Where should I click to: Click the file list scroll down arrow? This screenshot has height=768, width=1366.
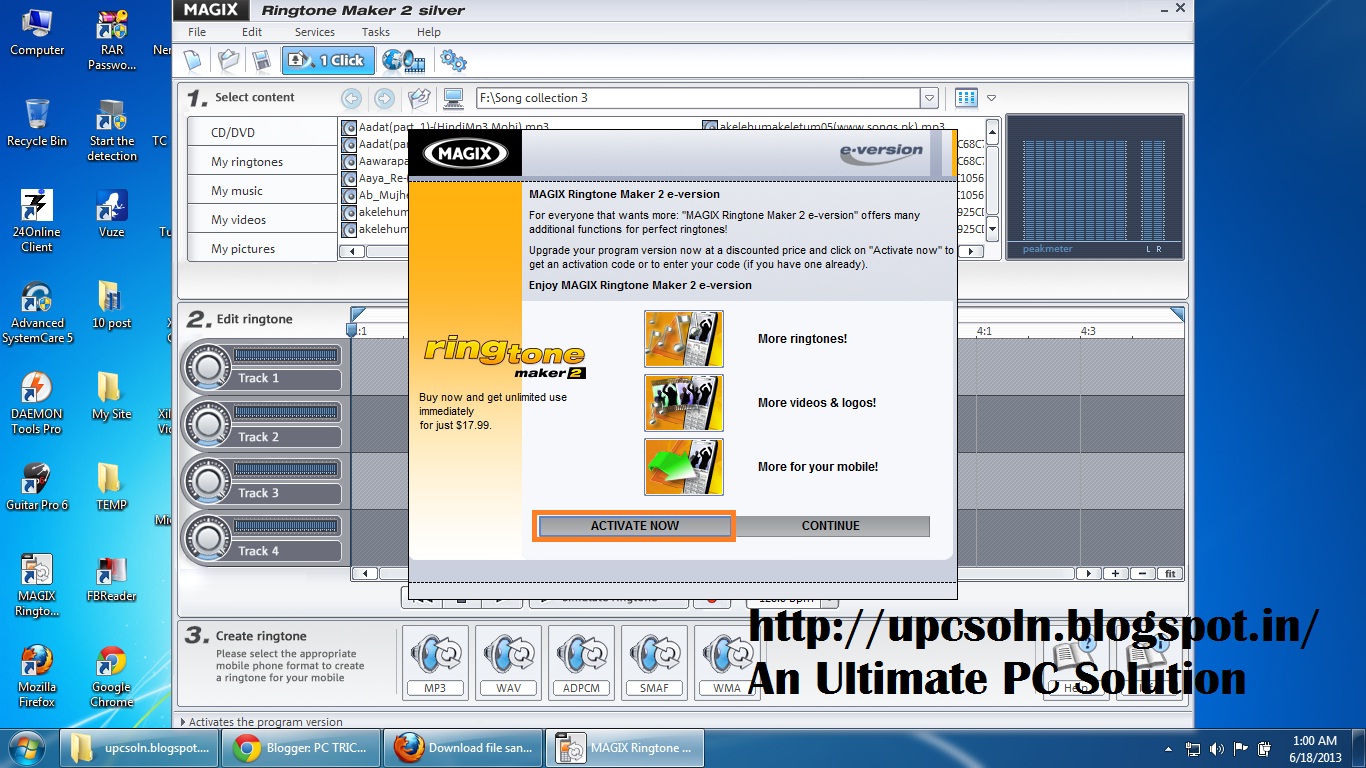992,229
